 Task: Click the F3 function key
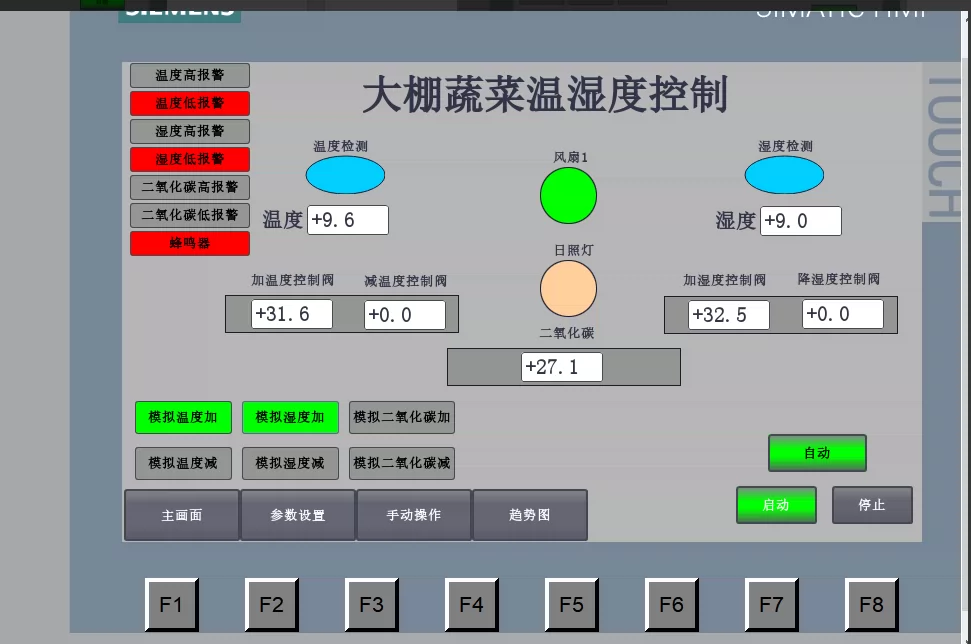(372, 604)
